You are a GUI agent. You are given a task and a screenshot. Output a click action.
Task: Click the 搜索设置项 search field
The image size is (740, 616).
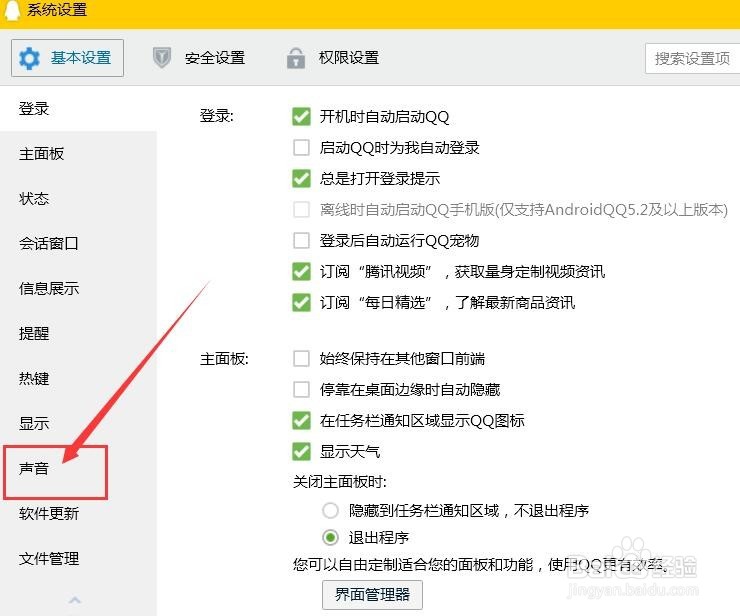692,59
